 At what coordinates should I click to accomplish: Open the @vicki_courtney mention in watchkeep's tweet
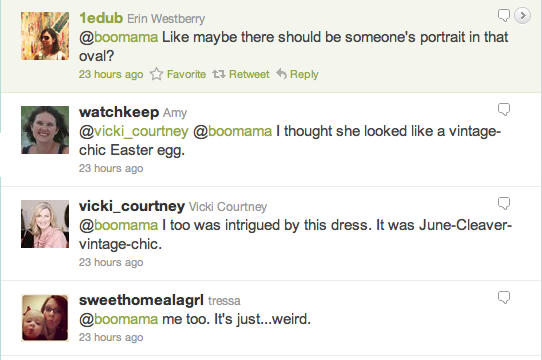tap(134, 131)
